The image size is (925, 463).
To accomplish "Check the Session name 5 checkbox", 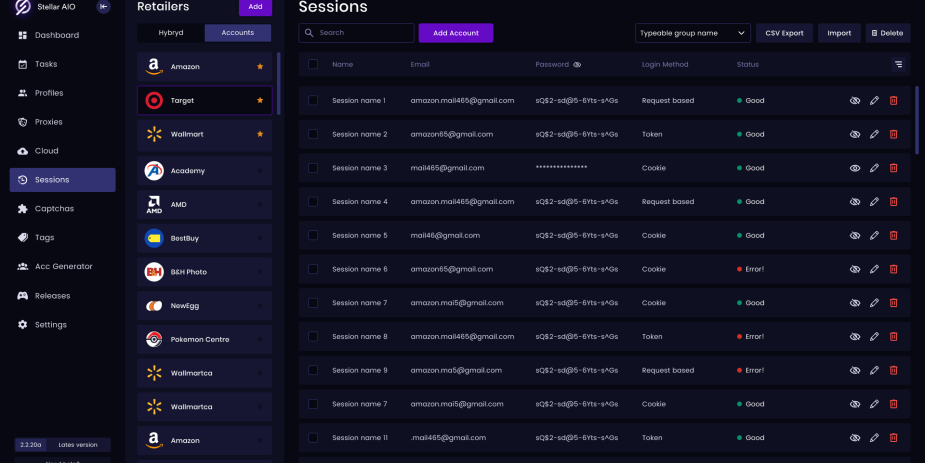I will tap(313, 235).
